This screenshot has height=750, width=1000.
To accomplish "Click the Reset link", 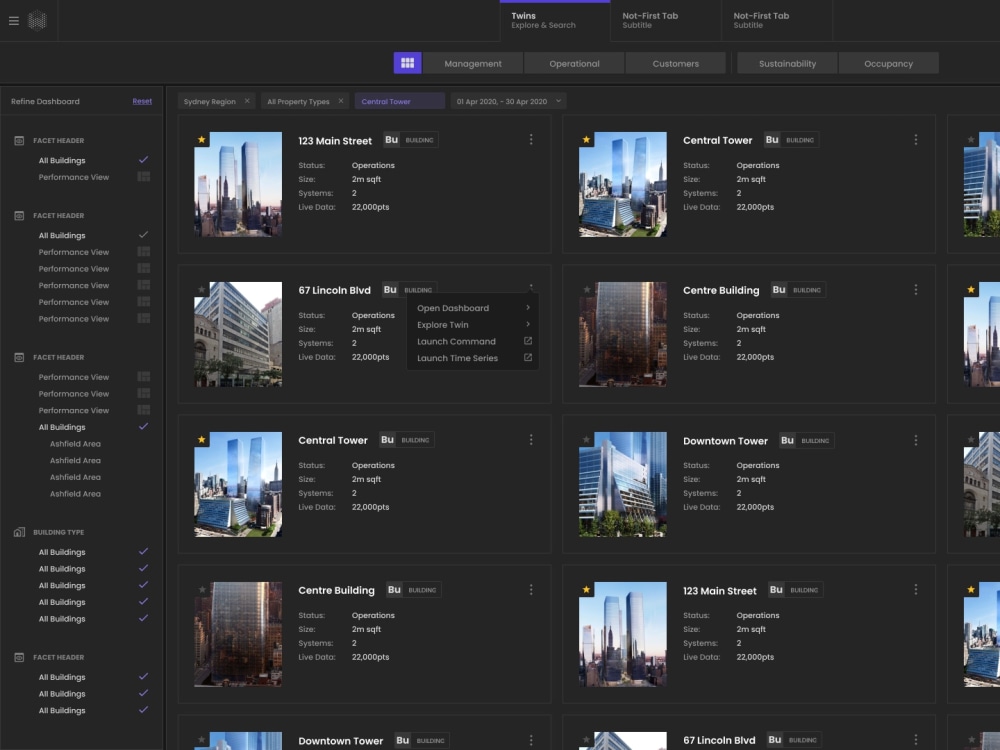I will point(142,101).
